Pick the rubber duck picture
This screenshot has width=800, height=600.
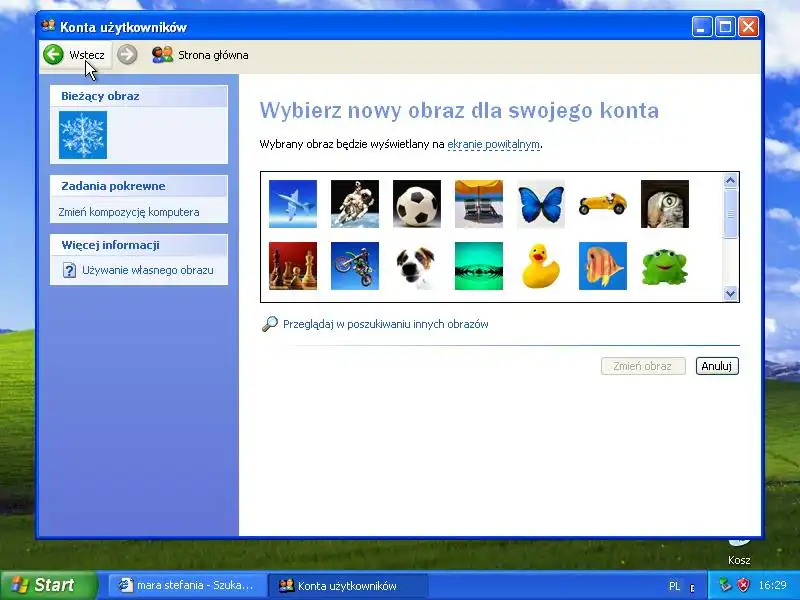[541, 266]
